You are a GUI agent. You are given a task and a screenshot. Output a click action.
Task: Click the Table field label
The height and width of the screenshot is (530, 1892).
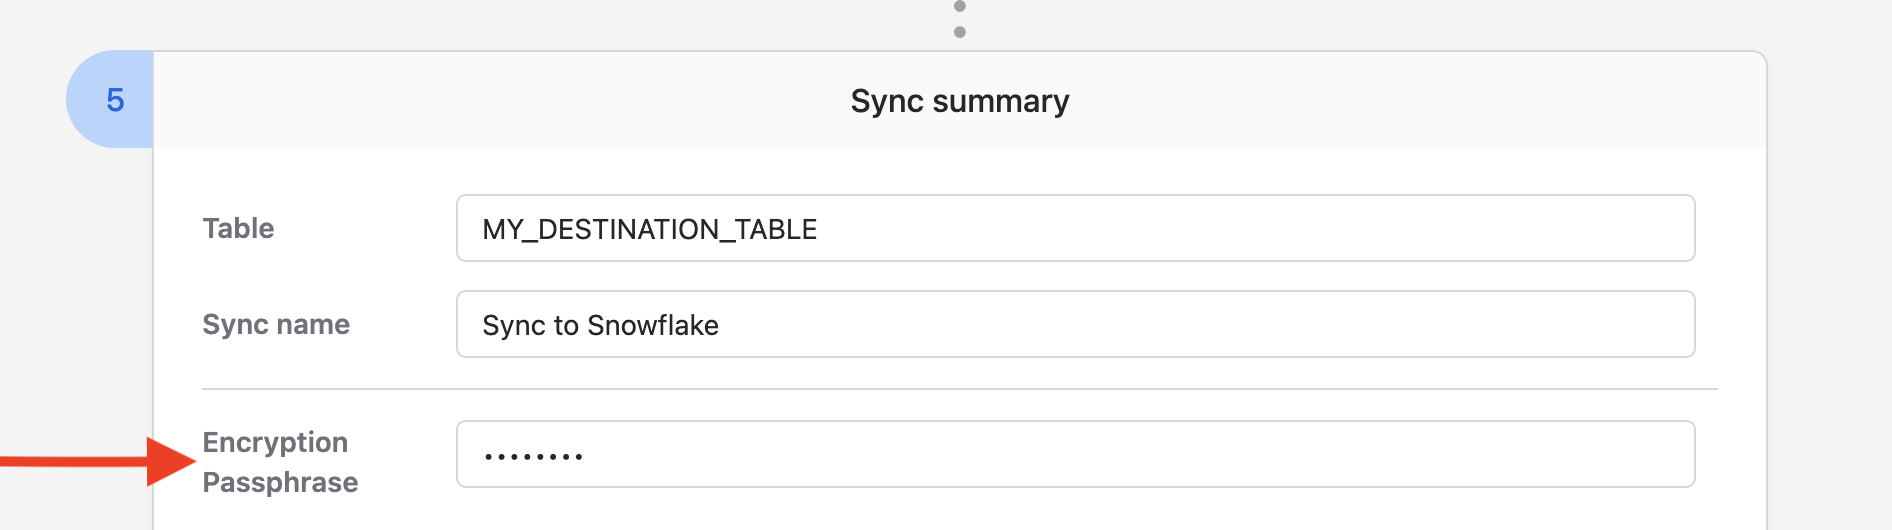pyautogui.click(x=238, y=228)
